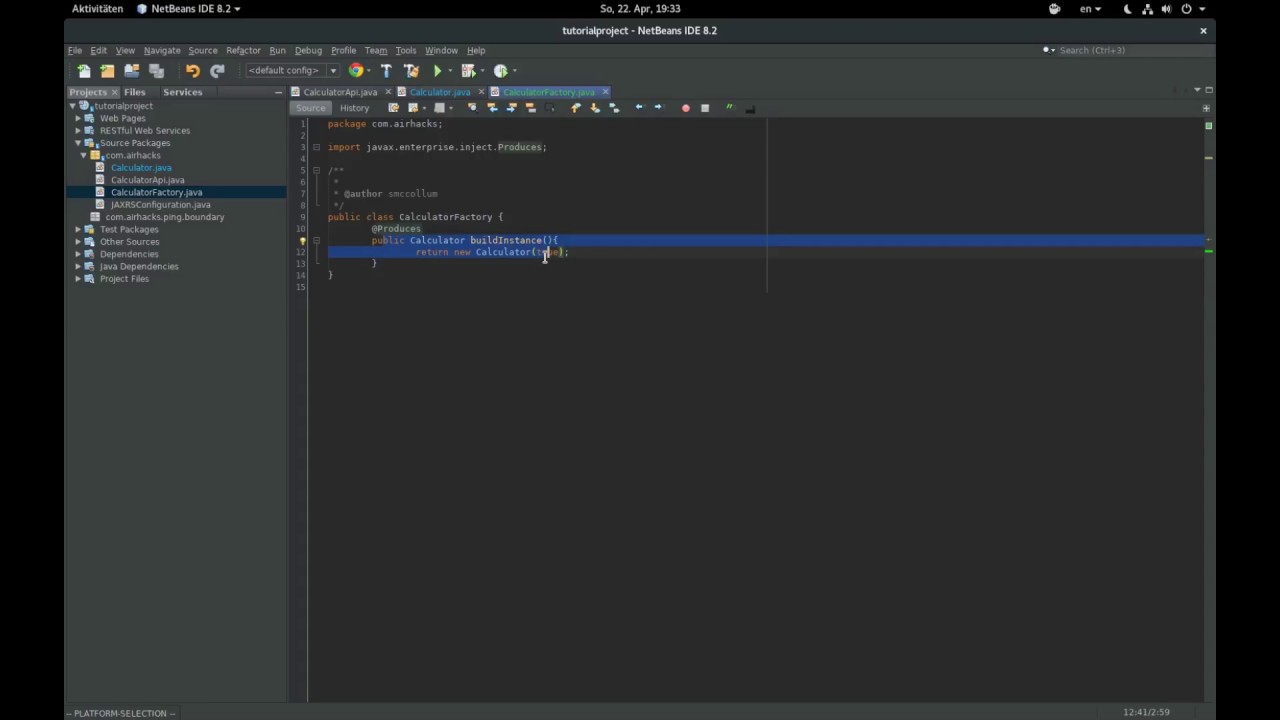
Task: Expand the Project Files node
Action: [x=78, y=279]
